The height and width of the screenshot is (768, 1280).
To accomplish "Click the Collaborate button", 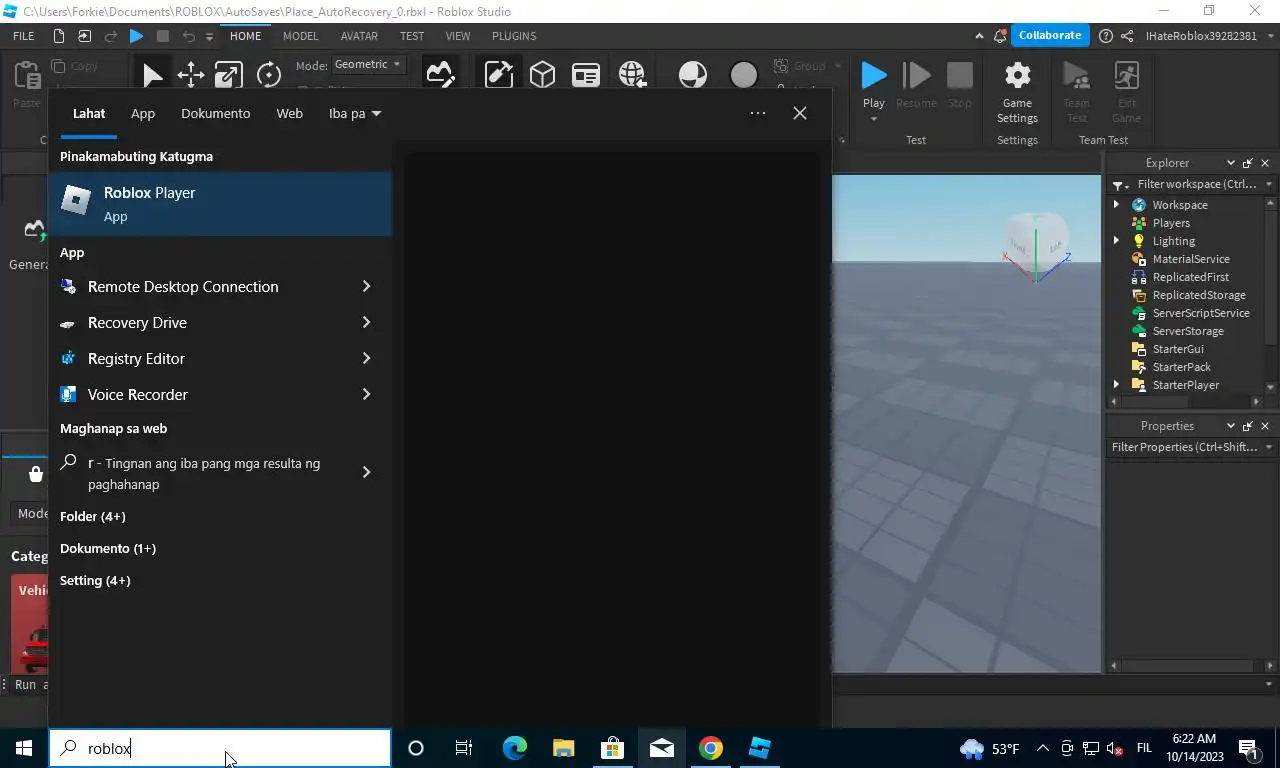I will tap(1049, 35).
